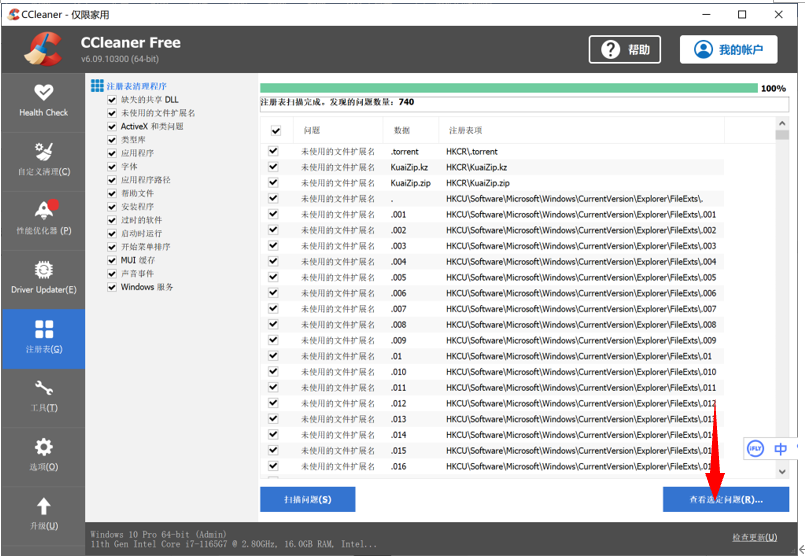Toggle 开始菜单排序 checkbox
Image resolution: width=805 pixels, height=558 pixels.
point(112,247)
